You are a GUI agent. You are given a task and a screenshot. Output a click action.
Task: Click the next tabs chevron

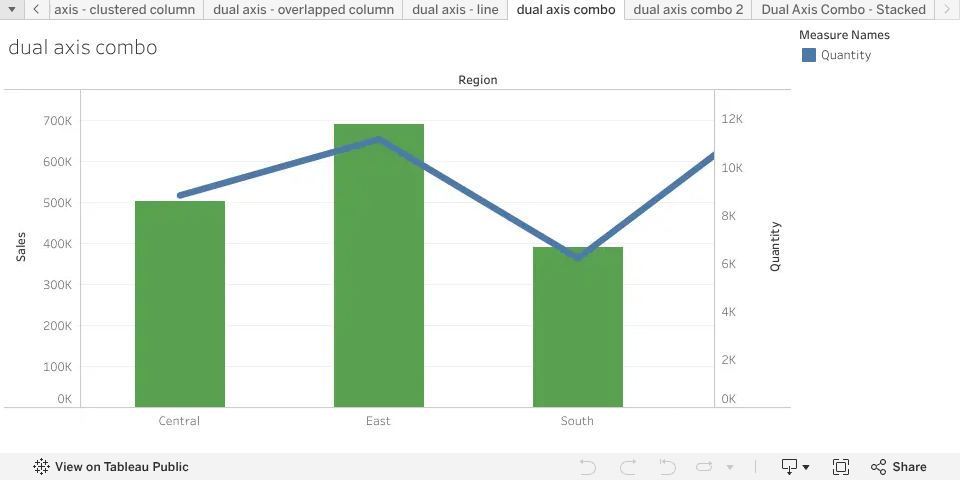(x=947, y=9)
